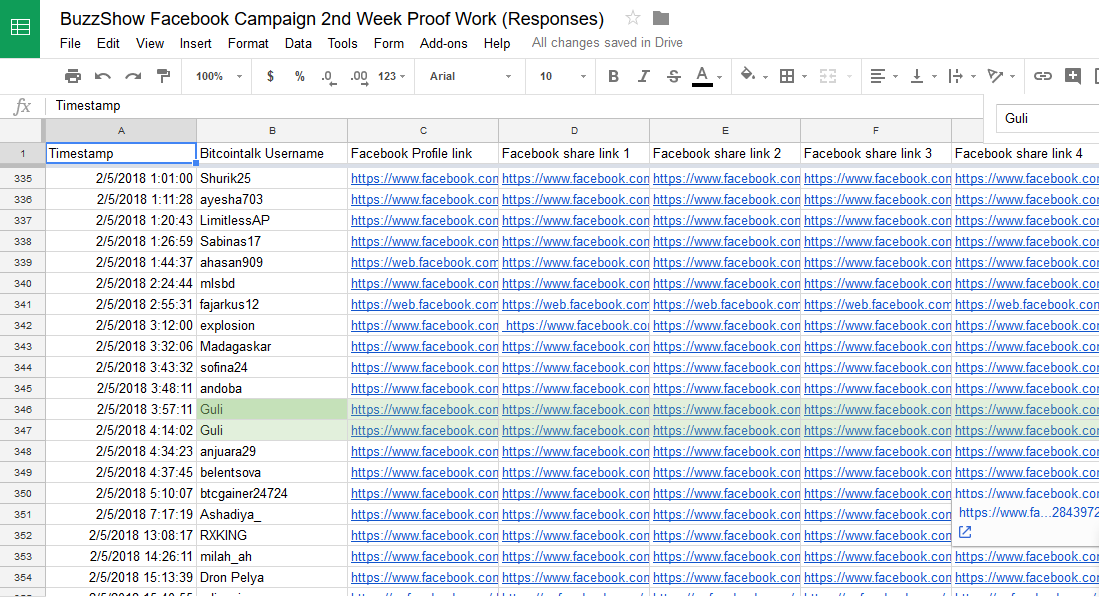Select cell with username btcgainer24724
The height and width of the screenshot is (597, 1099).
pos(272,494)
